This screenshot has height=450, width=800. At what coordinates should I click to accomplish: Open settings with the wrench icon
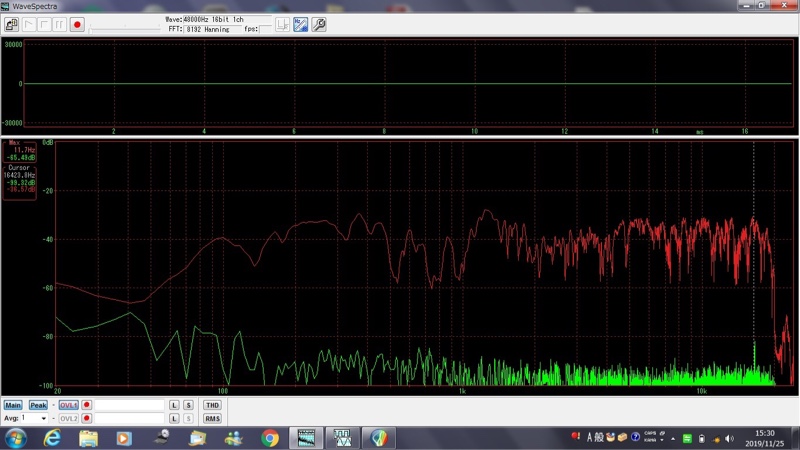click(319, 24)
